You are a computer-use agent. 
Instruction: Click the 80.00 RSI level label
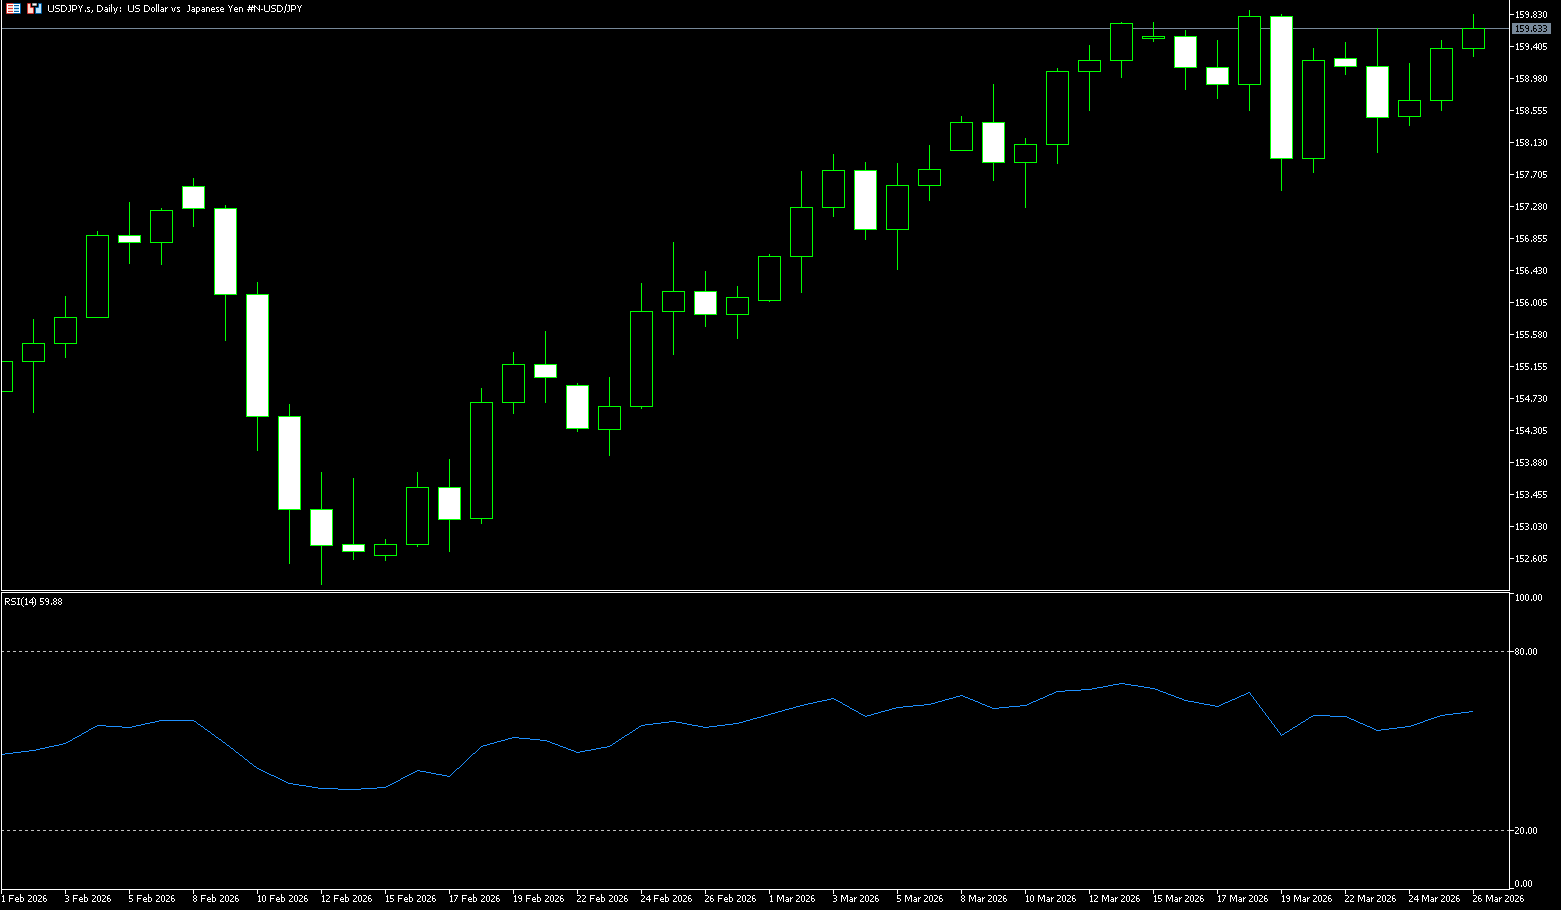click(x=1526, y=652)
